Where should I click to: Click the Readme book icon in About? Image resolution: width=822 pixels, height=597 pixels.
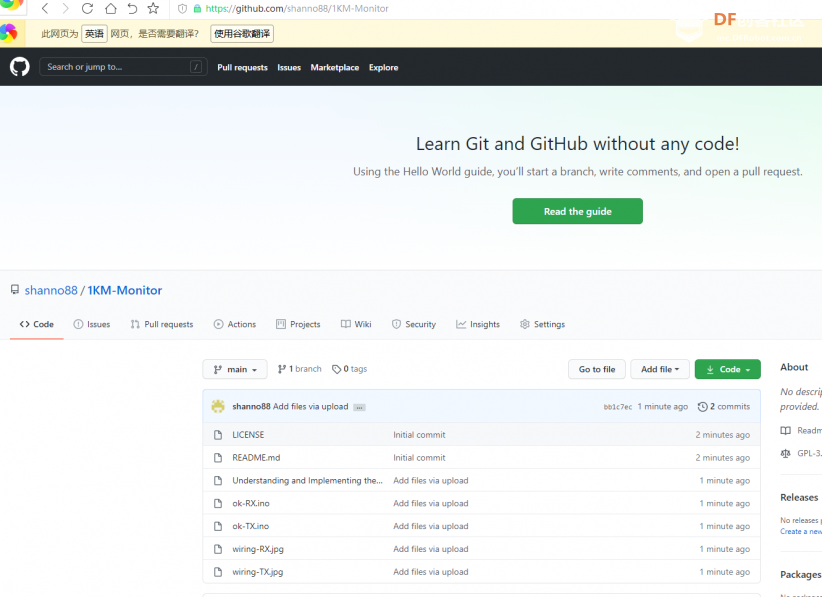pos(785,430)
